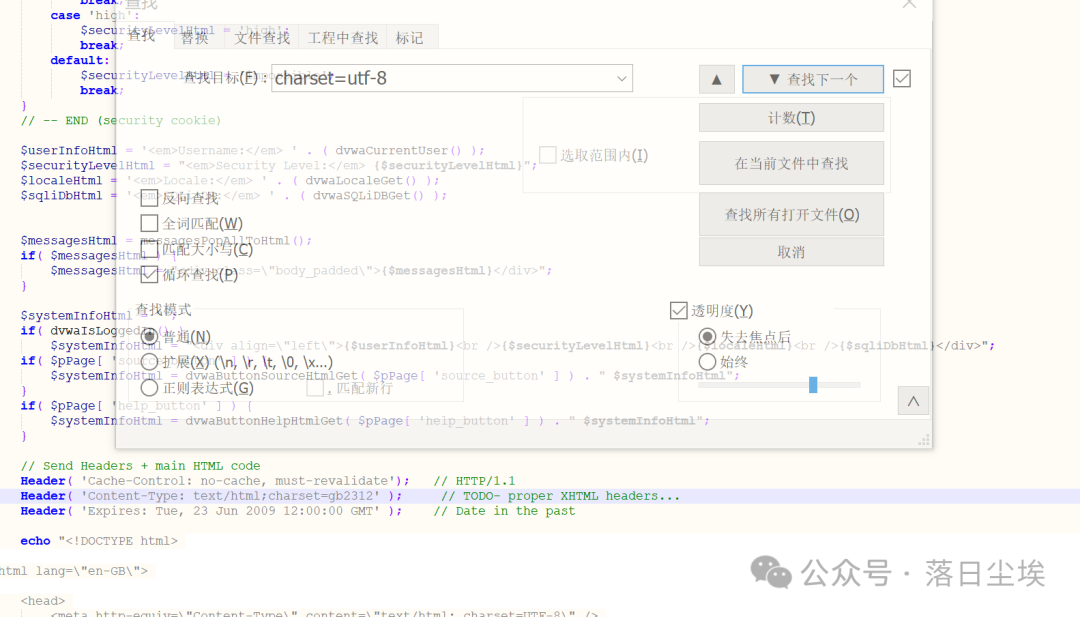Open the 文件查找 tab
This screenshot has width=1080, height=617.
(262, 38)
